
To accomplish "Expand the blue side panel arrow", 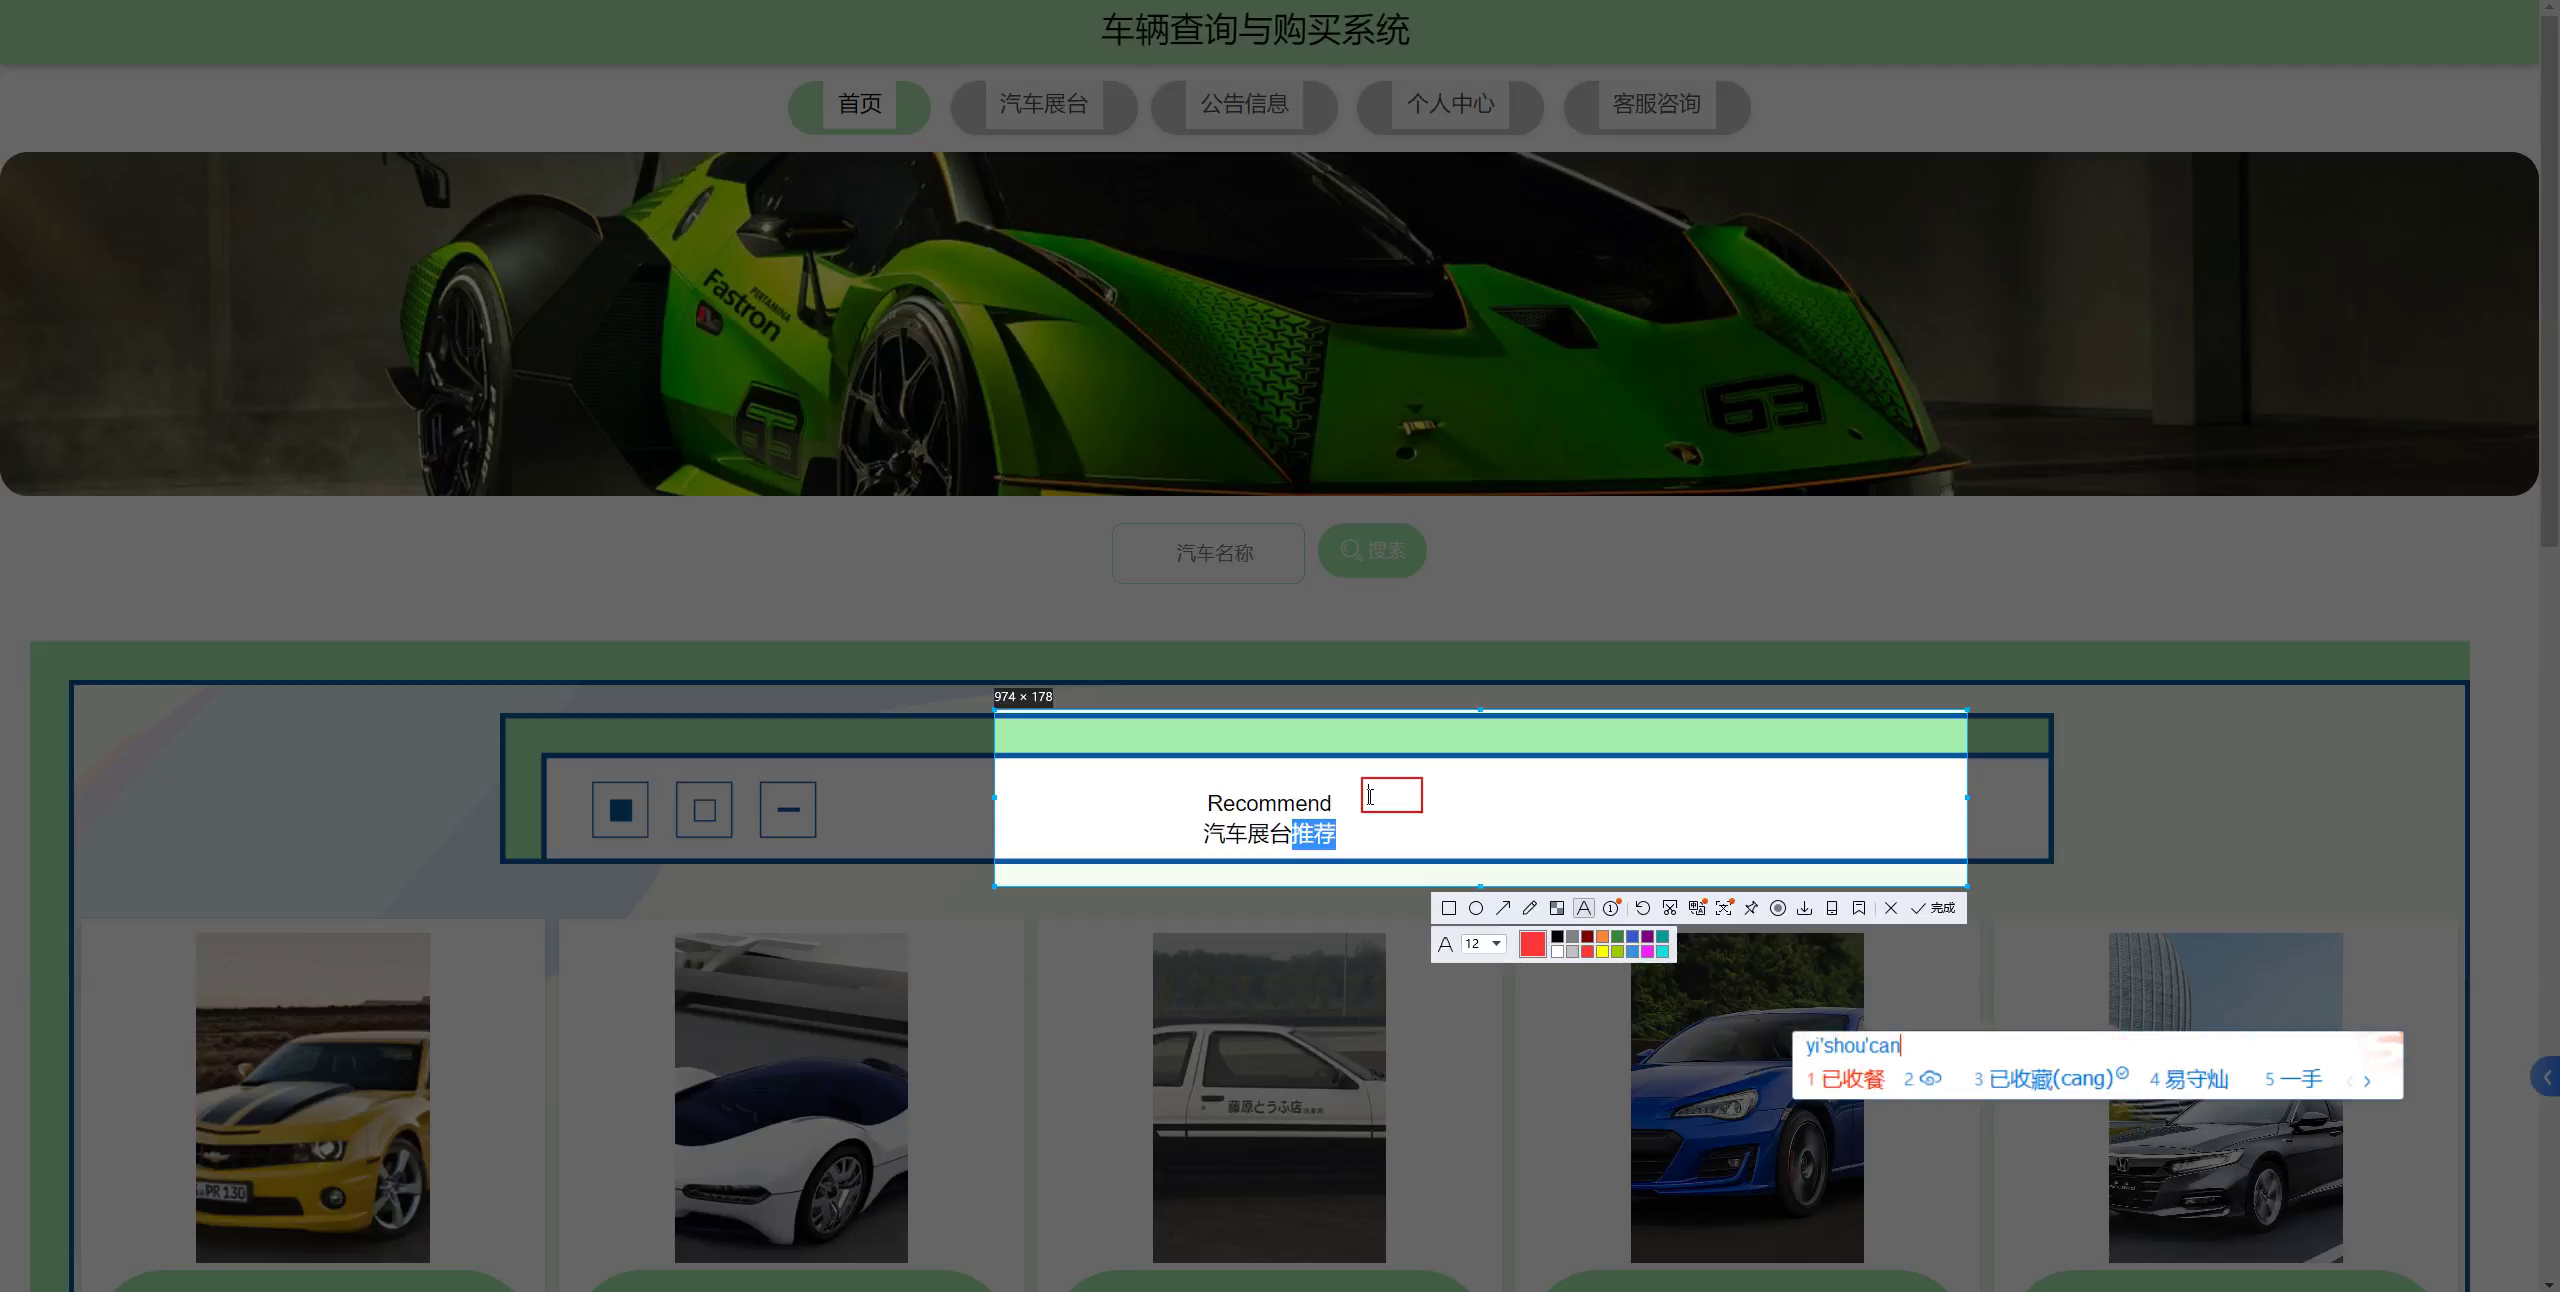I will tap(2546, 1077).
